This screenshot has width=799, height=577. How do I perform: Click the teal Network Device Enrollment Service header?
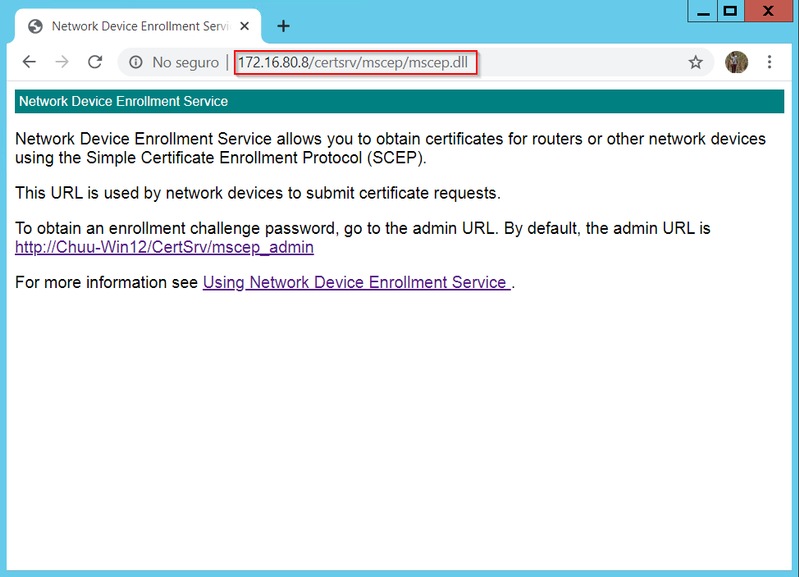click(398, 101)
